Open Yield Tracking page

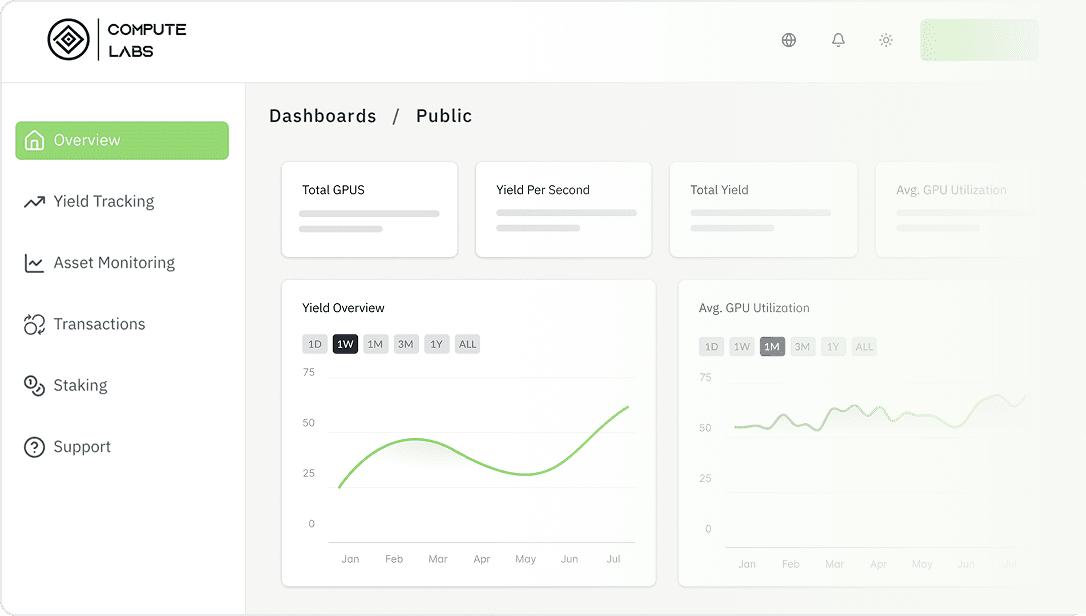pyautogui.click(x=104, y=202)
